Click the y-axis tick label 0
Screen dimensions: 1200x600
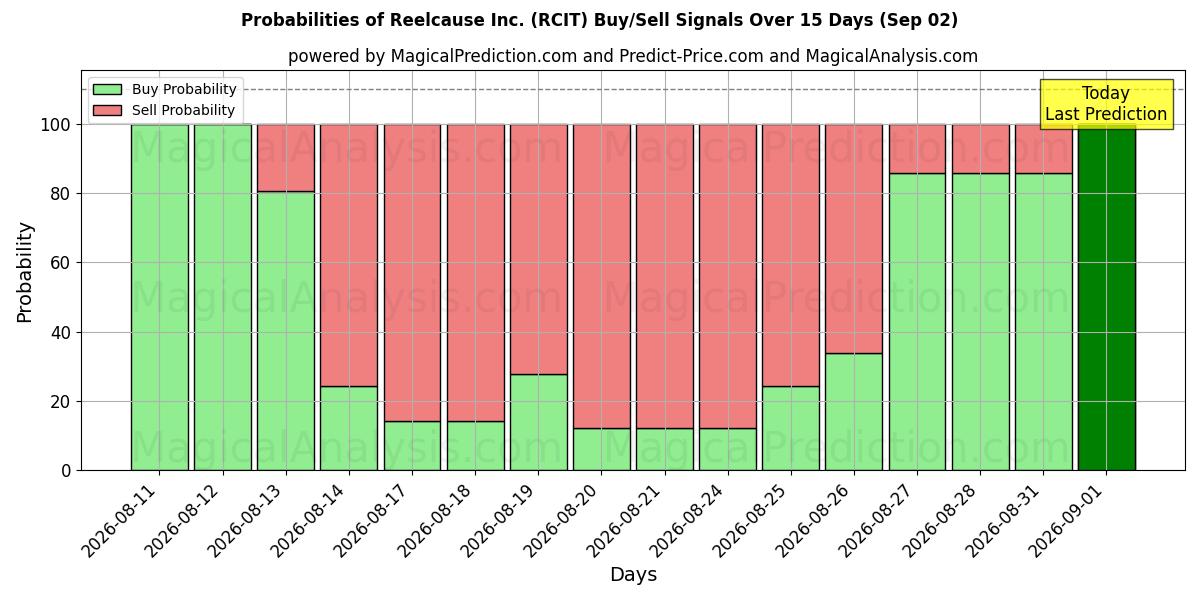pyautogui.click(x=68, y=470)
